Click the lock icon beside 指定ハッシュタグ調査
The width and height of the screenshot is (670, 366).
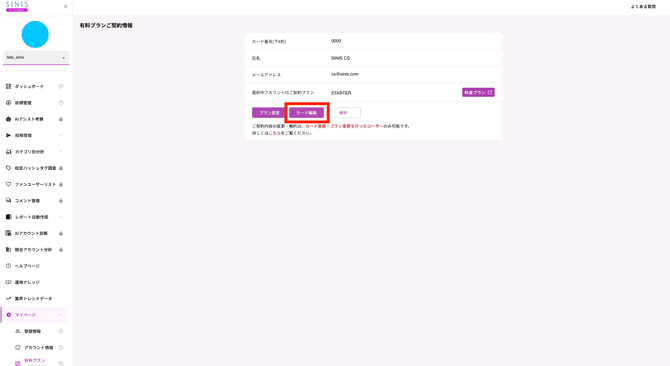(61, 168)
